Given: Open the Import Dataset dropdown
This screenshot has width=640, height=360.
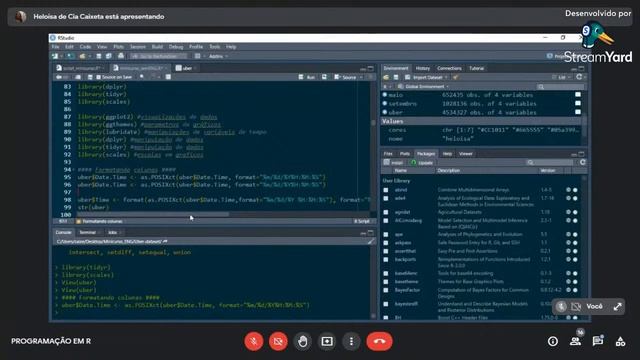Looking at the screenshot, I should (x=427, y=77).
